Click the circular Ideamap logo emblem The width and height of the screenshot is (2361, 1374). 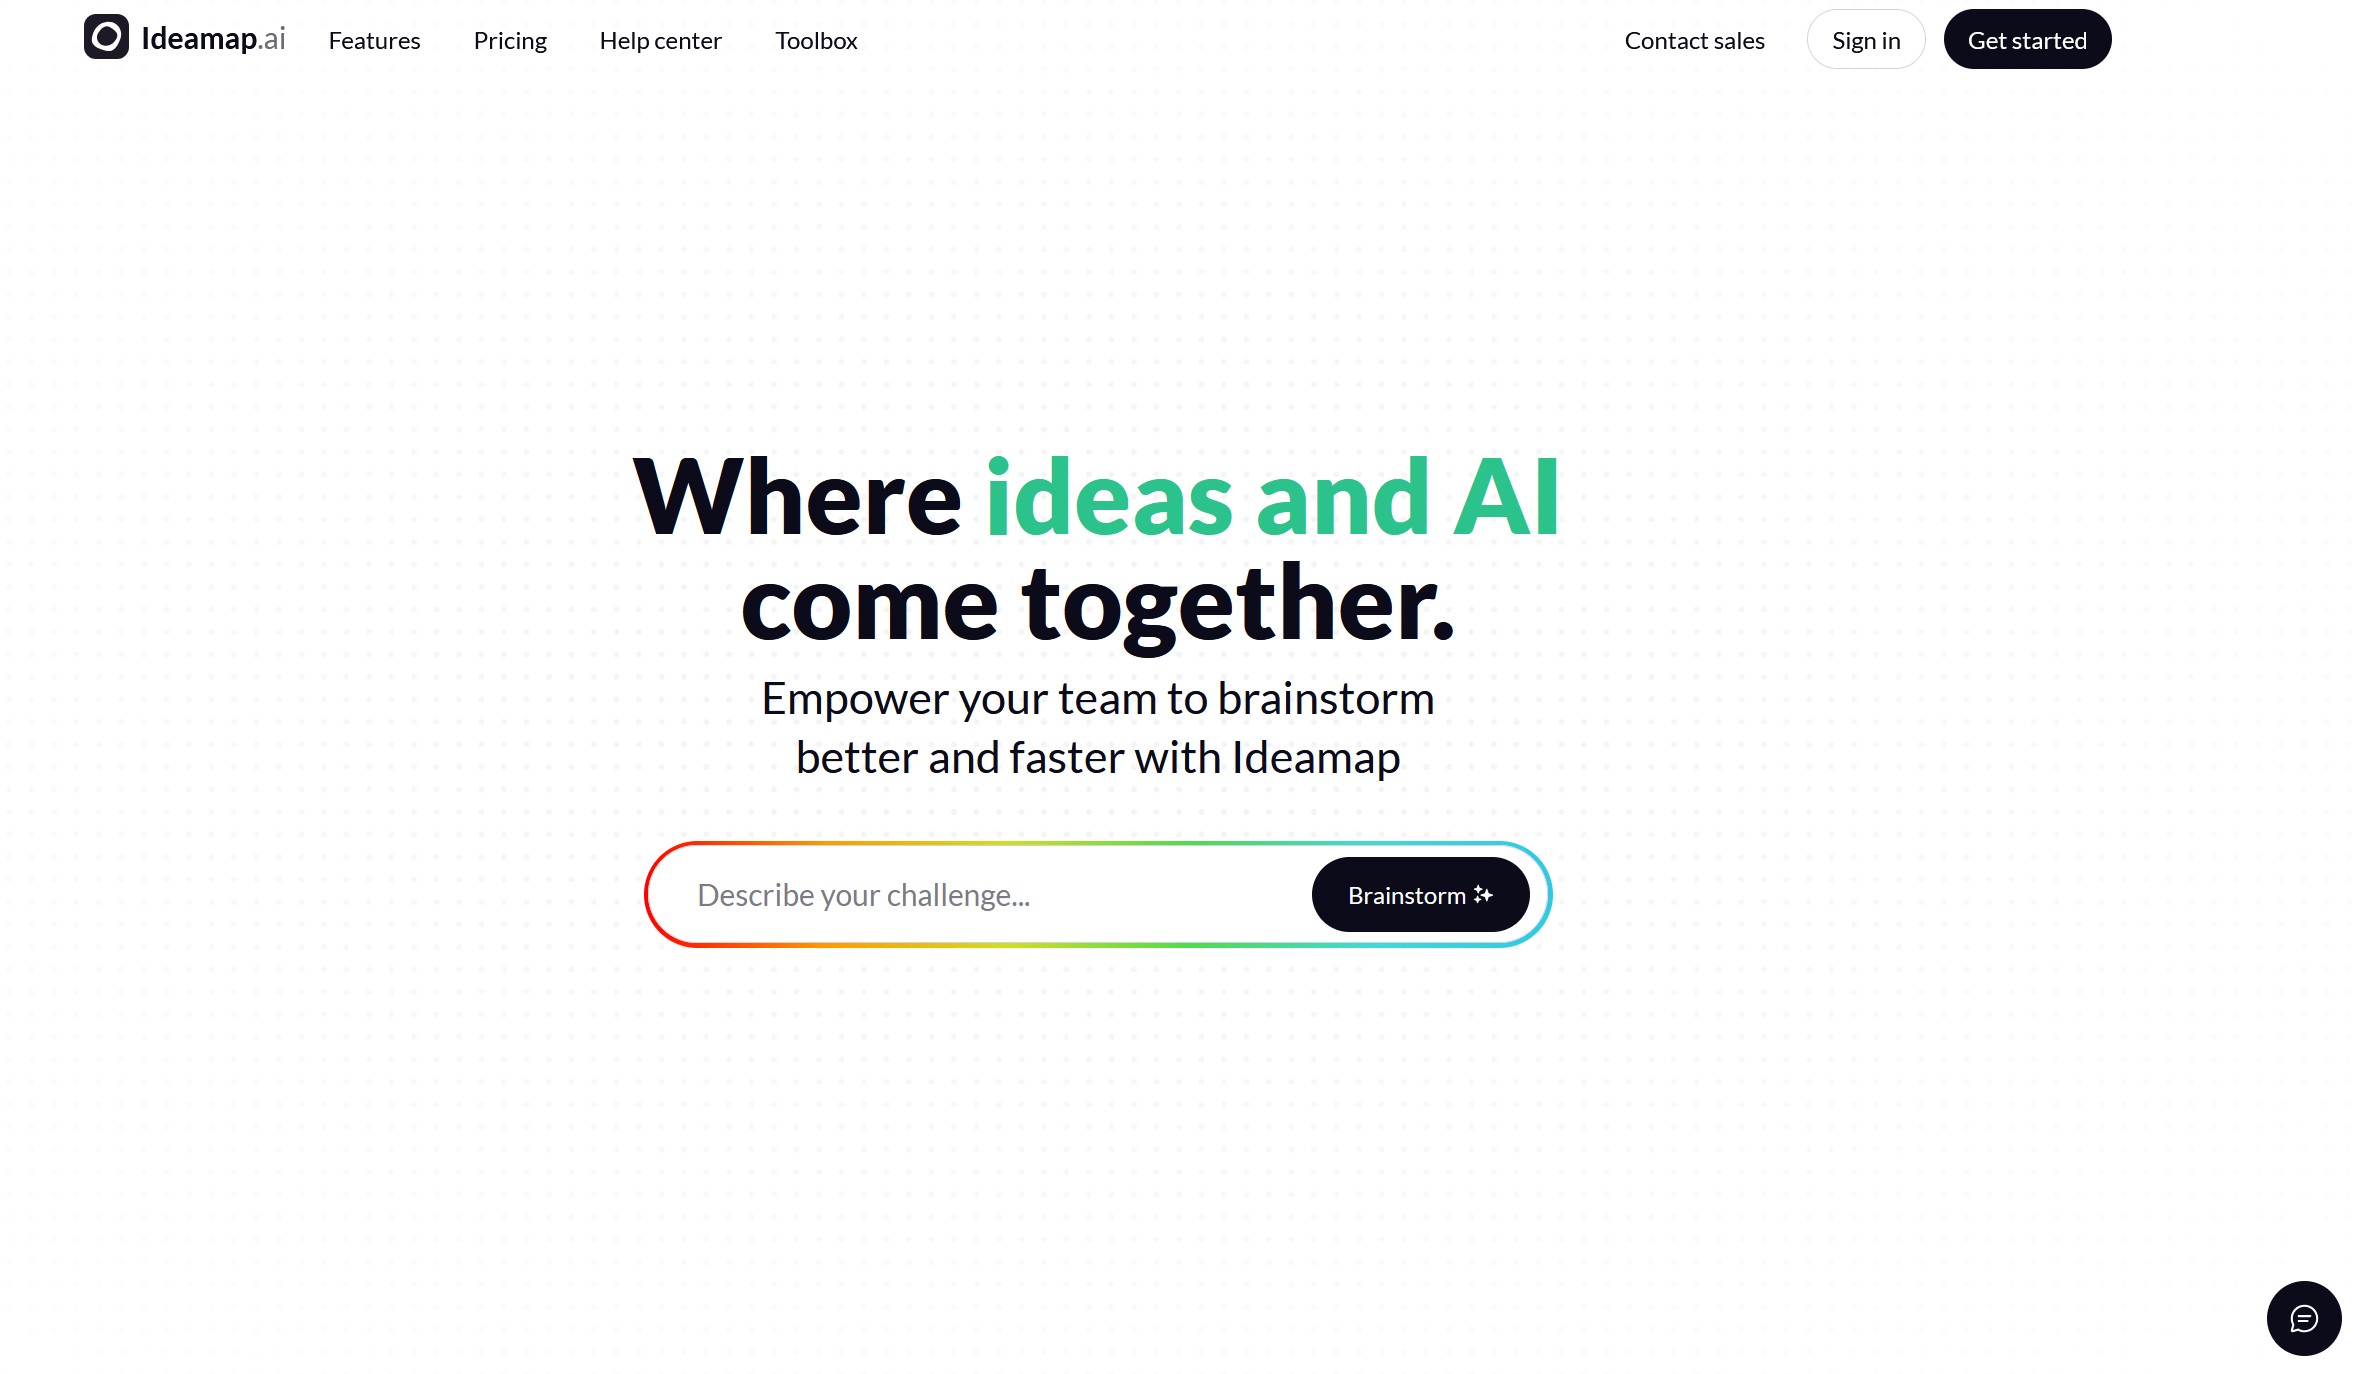[105, 36]
